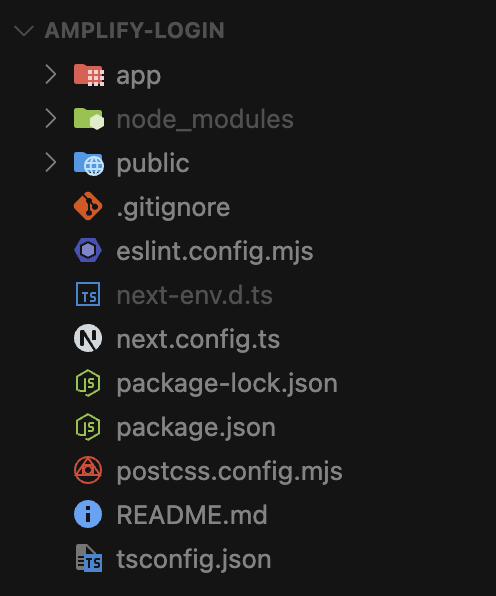Click the orange git icon beside .gitignore
The height and width of the screenshot is (596, 496).
point(88,206)
